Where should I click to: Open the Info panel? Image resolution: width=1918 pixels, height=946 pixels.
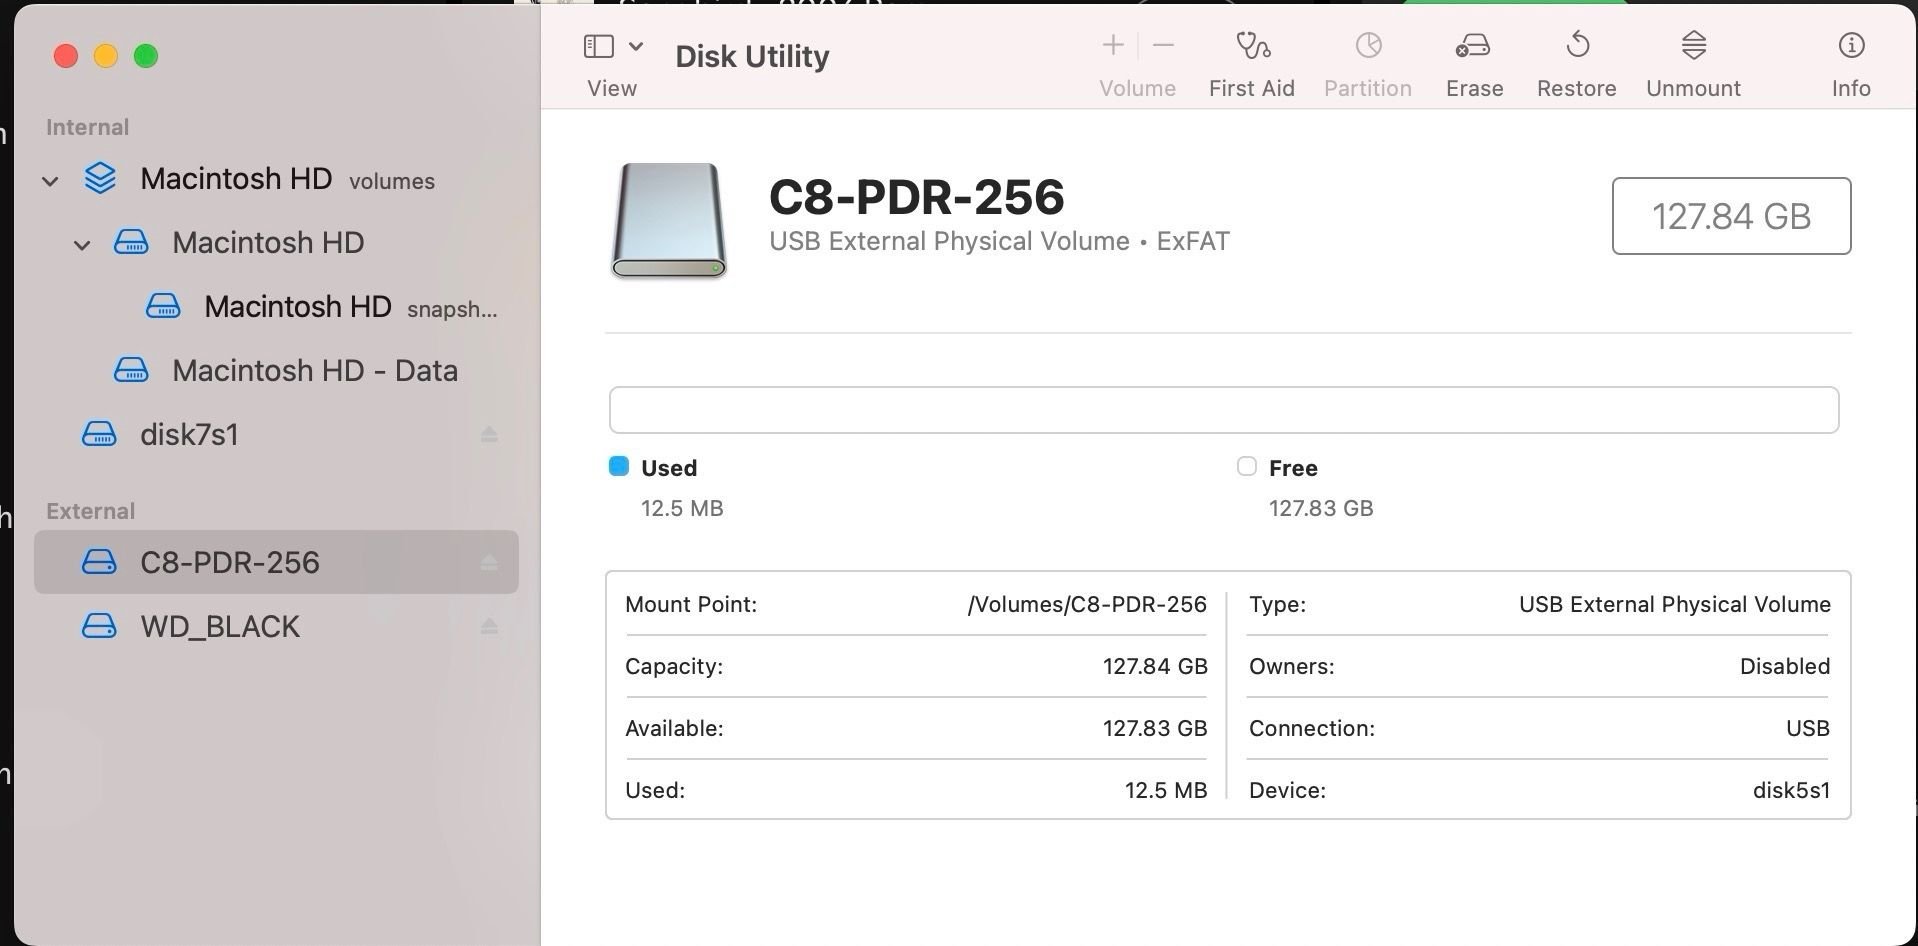pyautogui.click(x=1850, y=60)
